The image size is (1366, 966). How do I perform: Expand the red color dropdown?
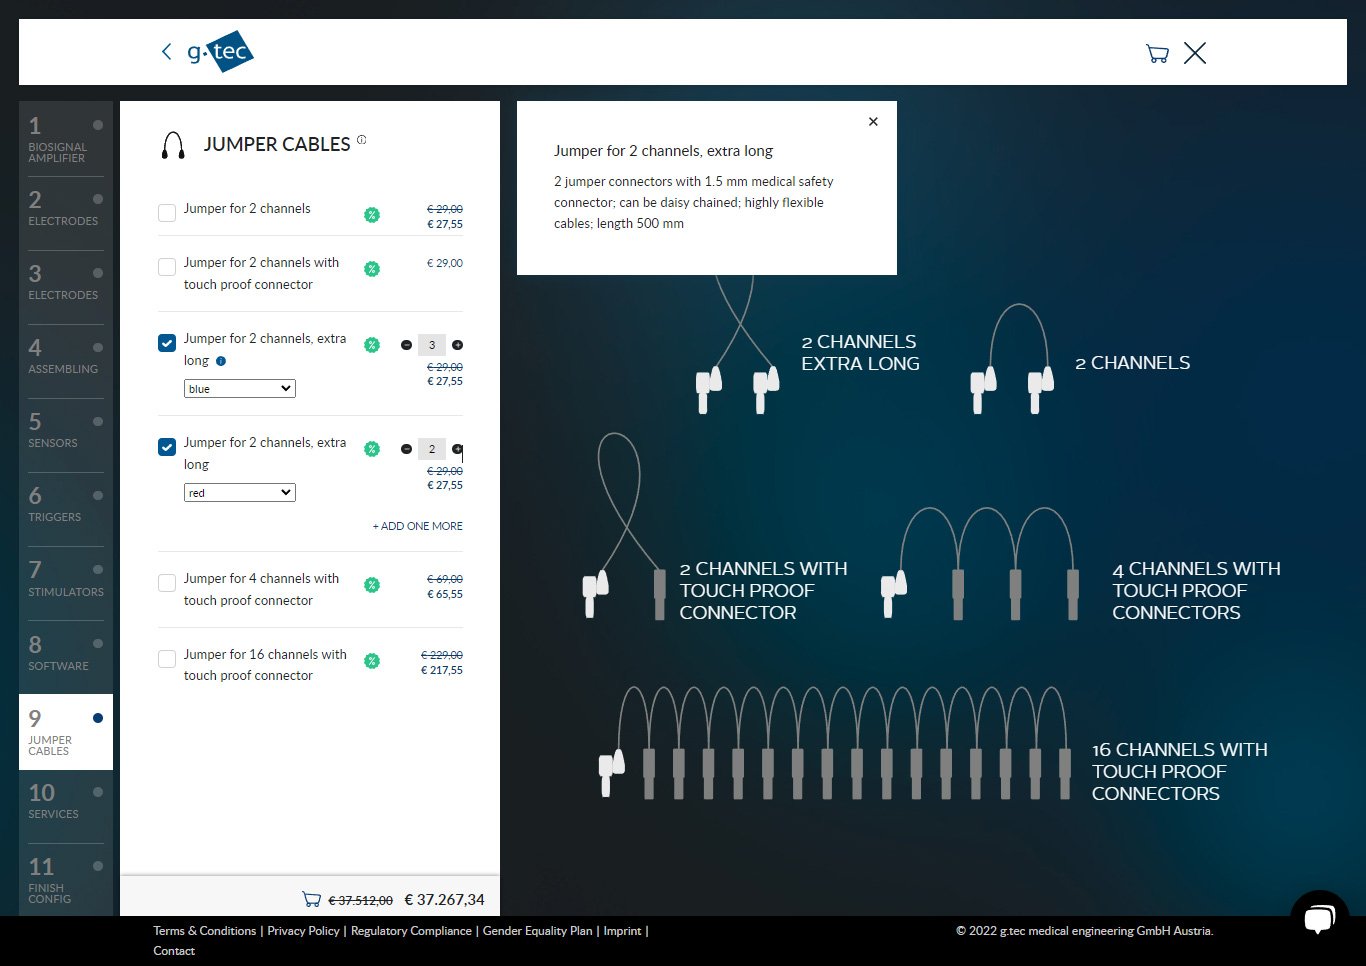pos(240,493)
